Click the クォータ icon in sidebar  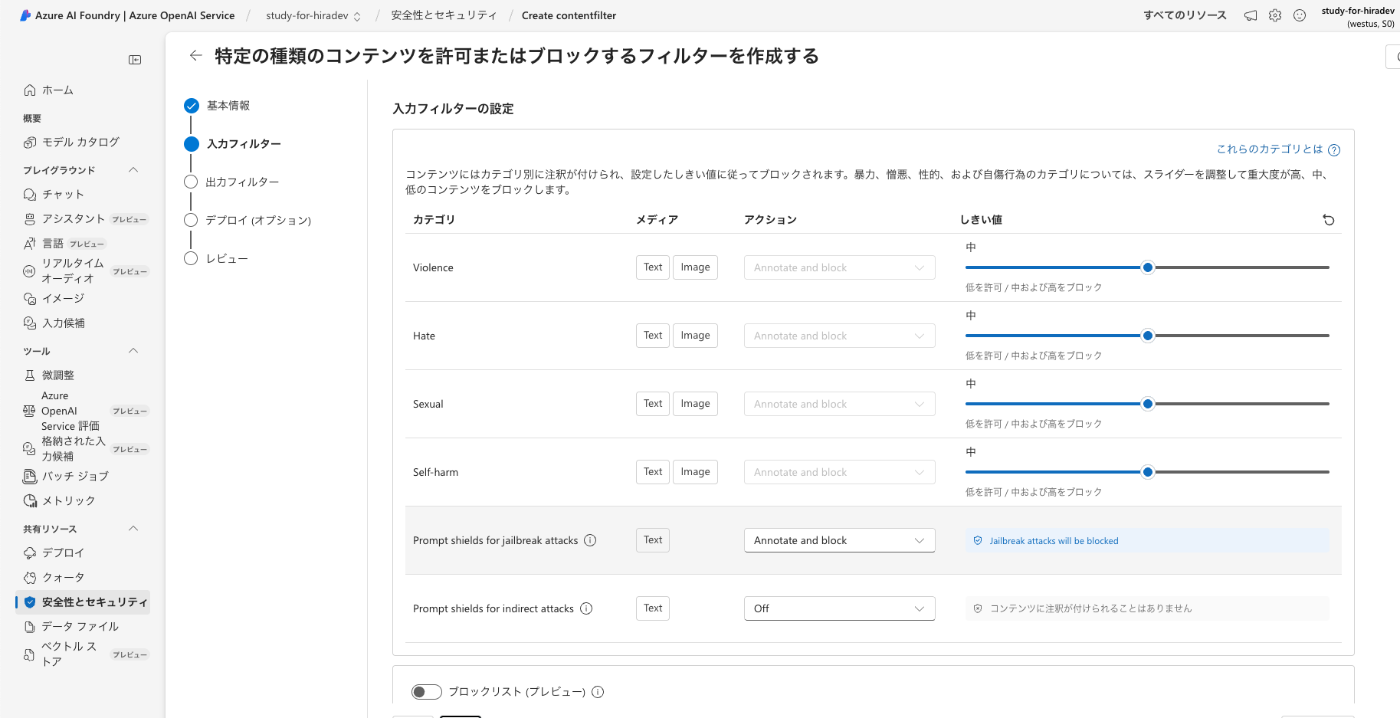(x=29, y=577)
